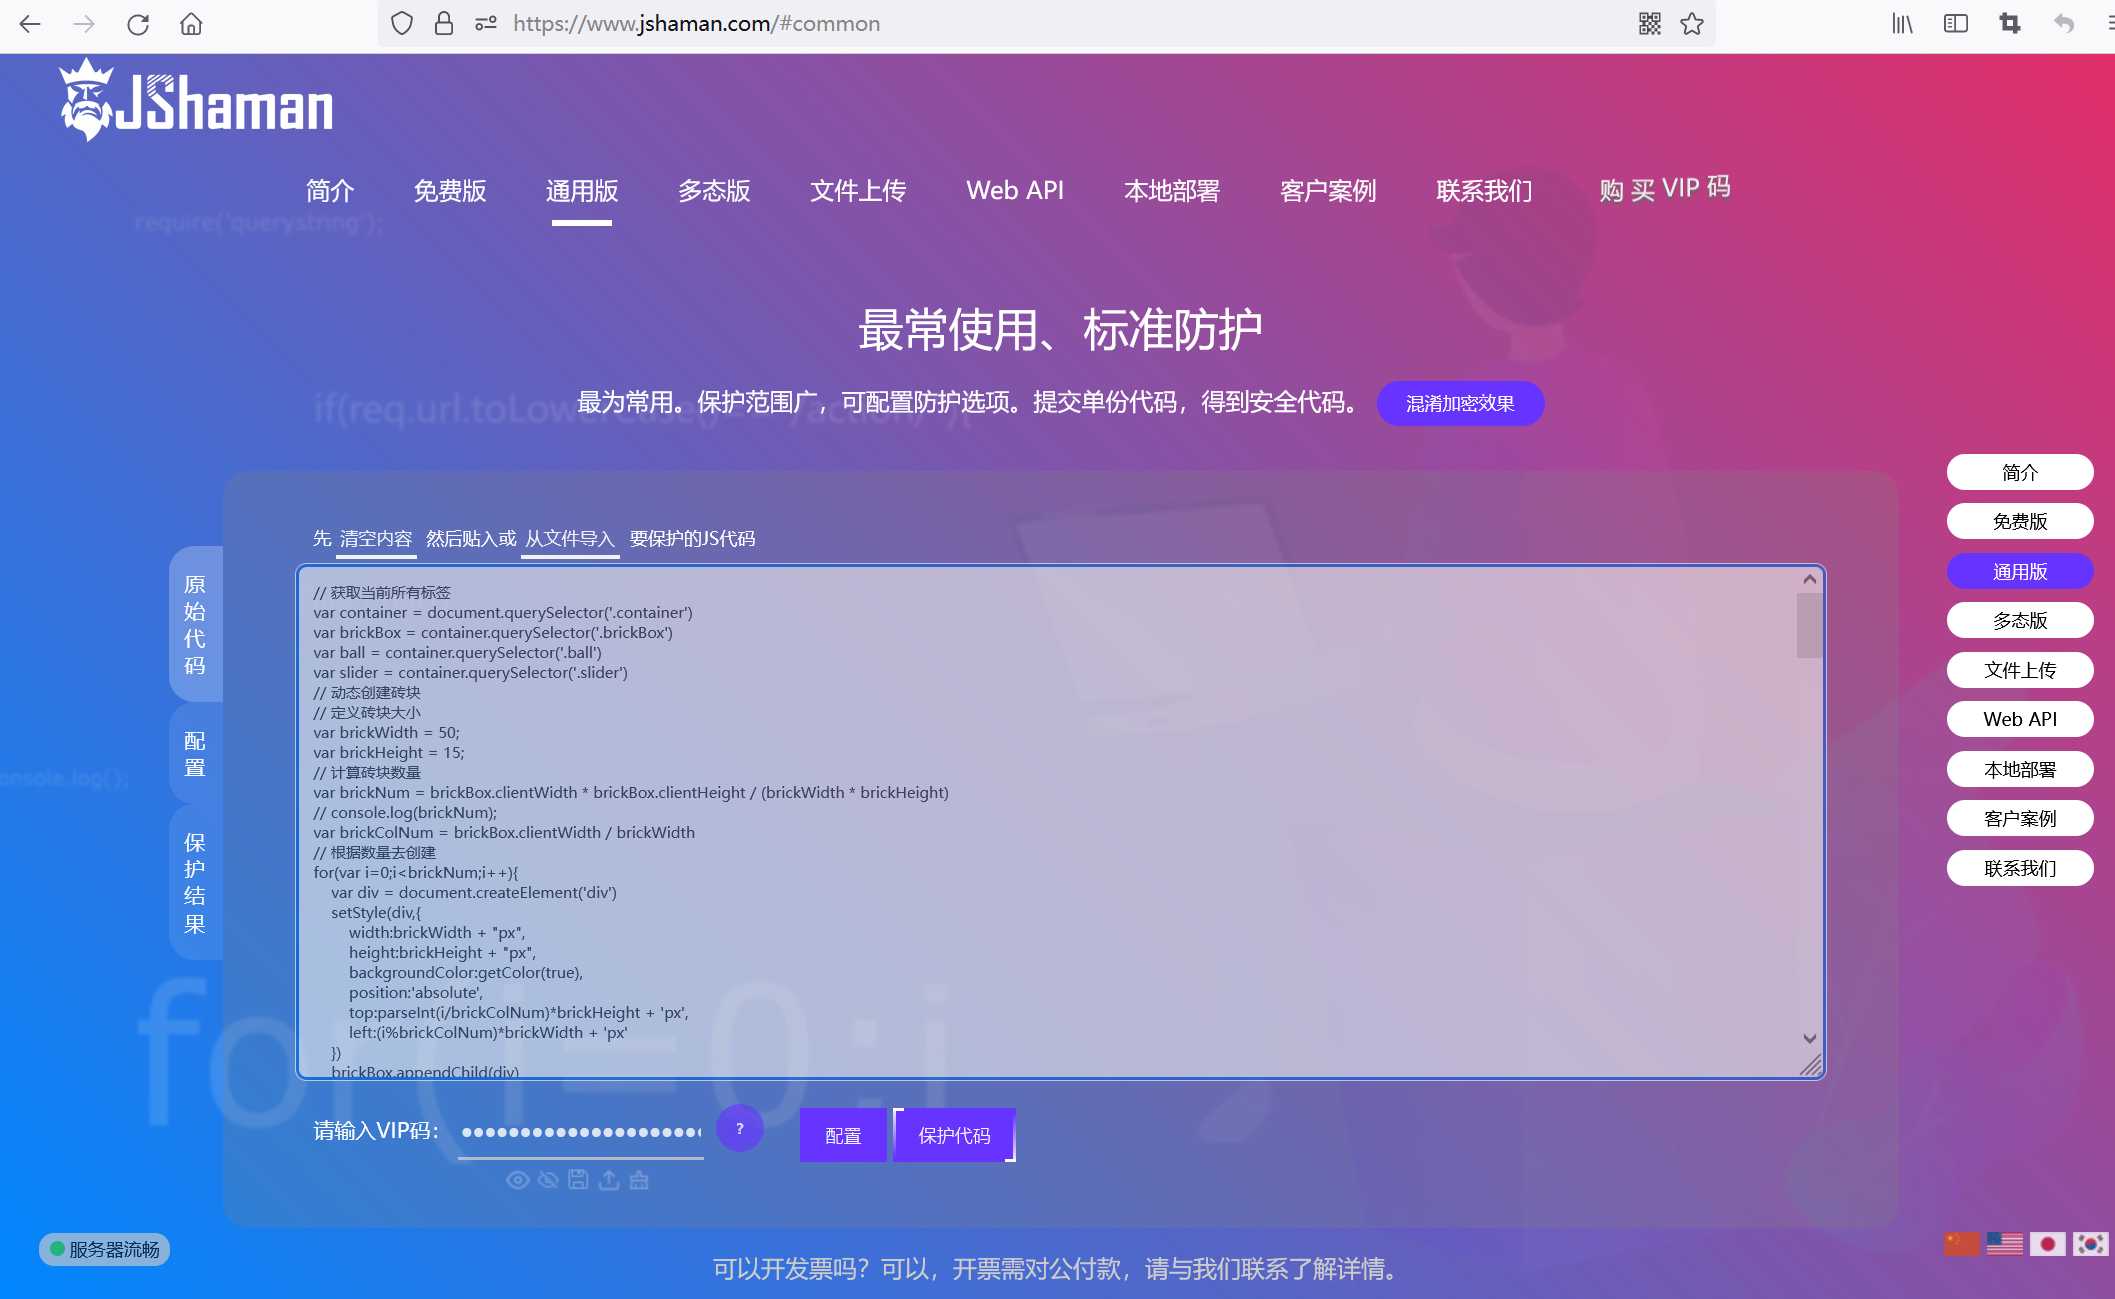This screenshot has width=2115, height=1299.
Task: Click the textarea resize grip corner
Action: coord(1811,1065)
